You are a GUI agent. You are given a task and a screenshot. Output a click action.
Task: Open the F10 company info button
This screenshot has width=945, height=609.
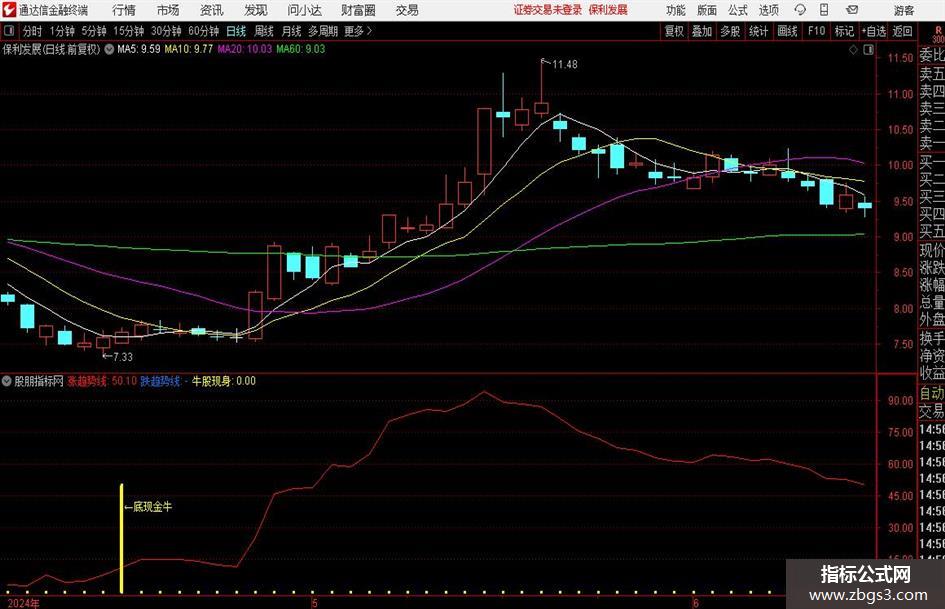coord(816,31)
